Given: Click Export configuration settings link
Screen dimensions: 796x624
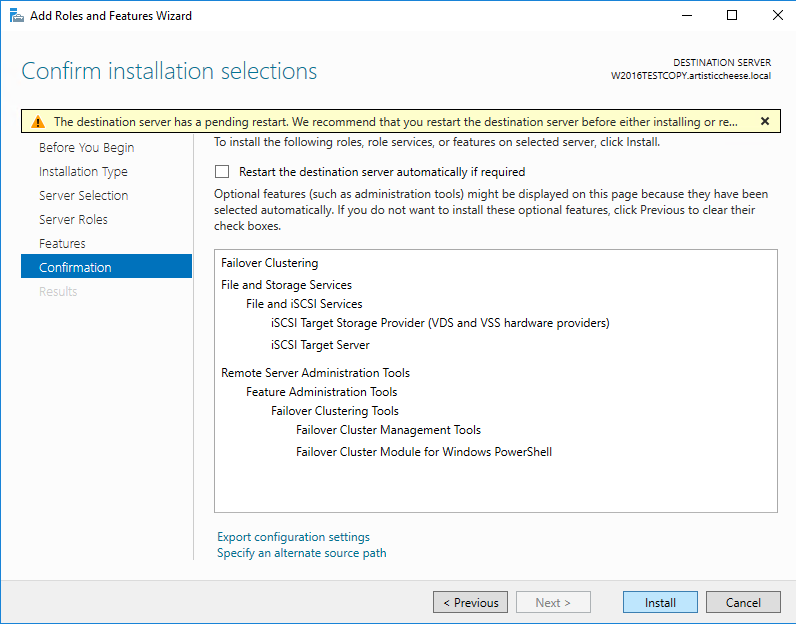Looking at the screenshot, I should (x=293, y=537).
